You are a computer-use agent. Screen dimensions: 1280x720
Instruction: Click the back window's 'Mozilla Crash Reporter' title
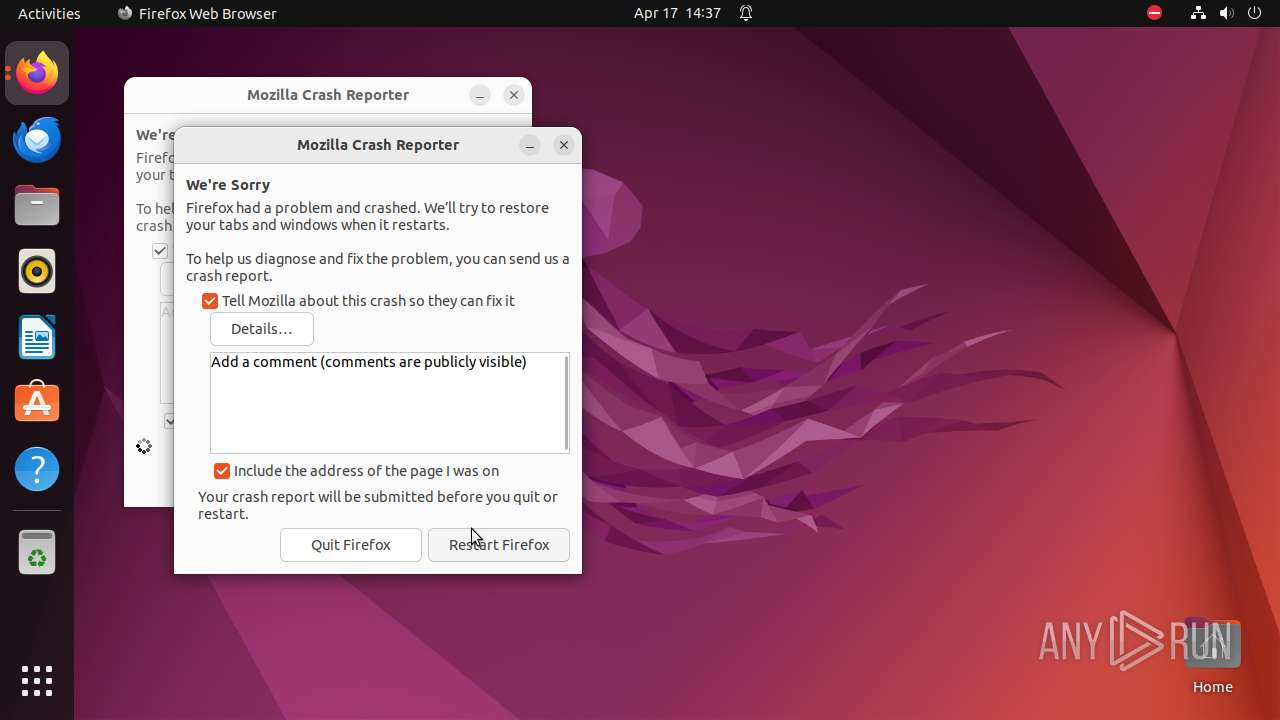(328, 95)
